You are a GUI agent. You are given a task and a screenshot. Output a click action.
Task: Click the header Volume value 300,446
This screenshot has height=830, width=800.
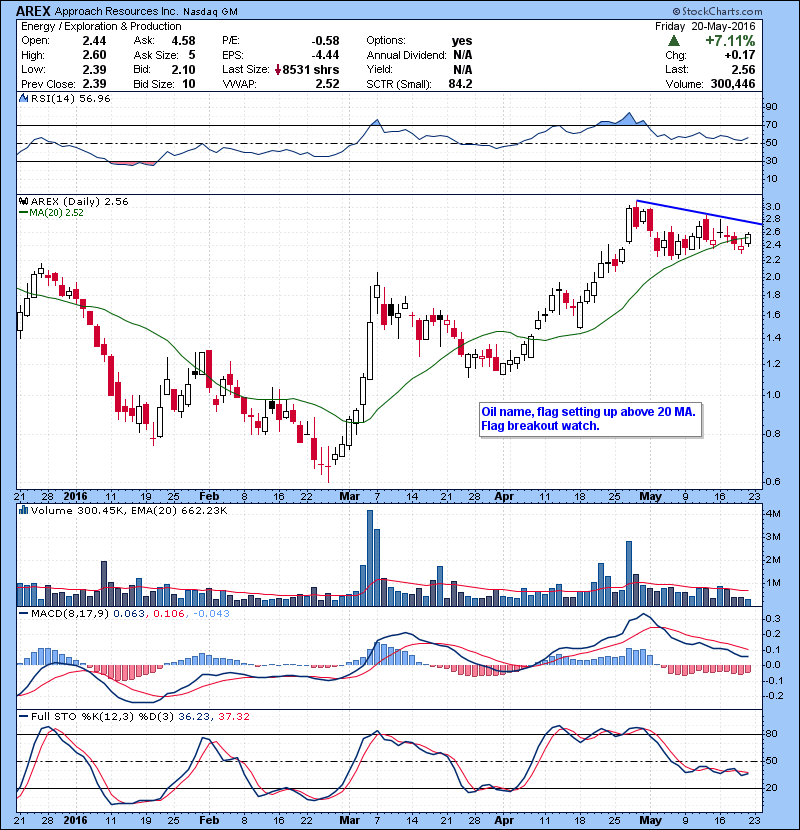point(733,84)
